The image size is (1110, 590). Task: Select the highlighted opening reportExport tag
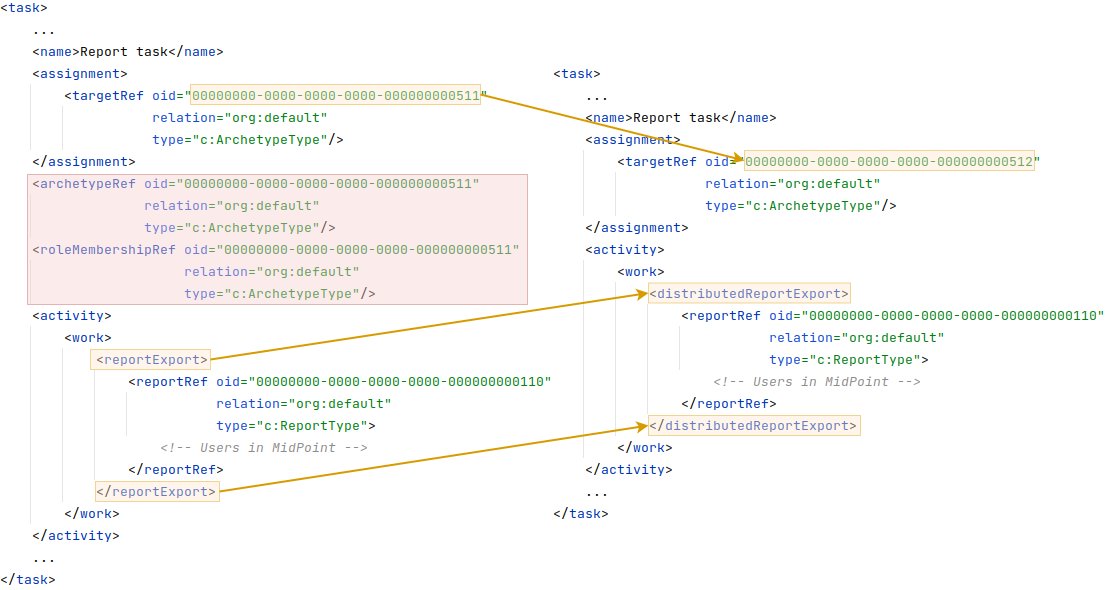[150, 359]
